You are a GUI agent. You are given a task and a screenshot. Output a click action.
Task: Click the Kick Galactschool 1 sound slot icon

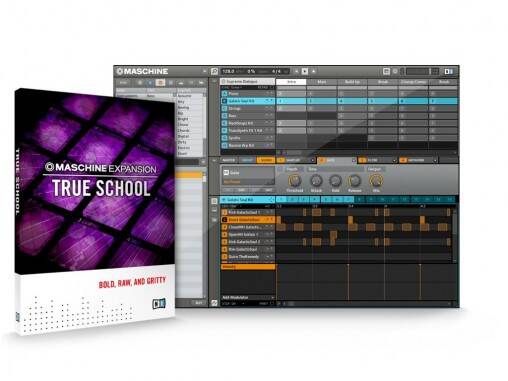click(225, 212)
